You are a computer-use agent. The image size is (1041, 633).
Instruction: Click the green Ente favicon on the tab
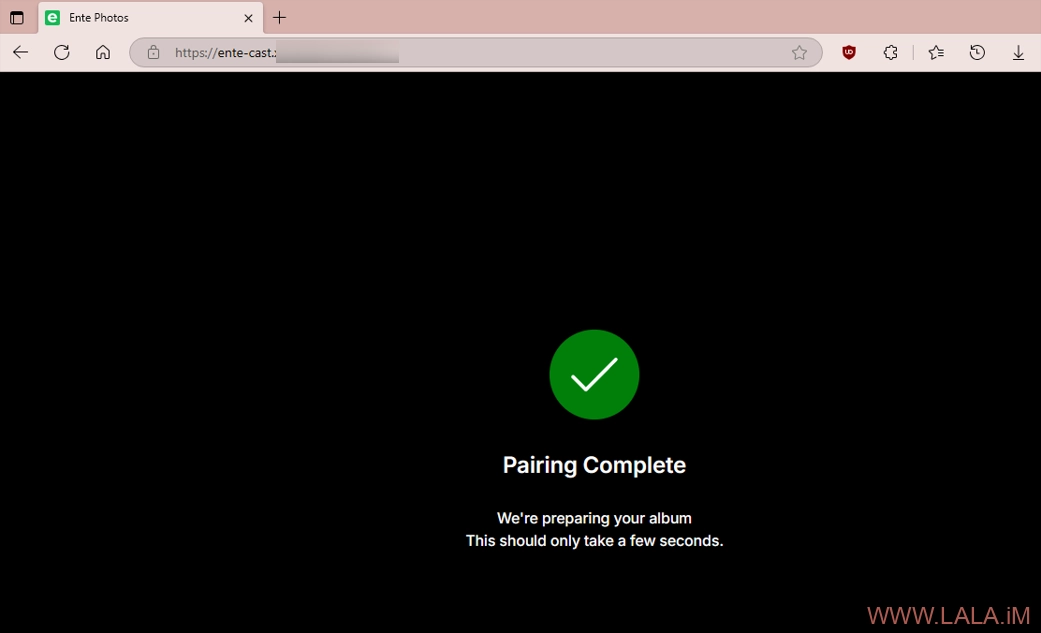pos(53,18)
